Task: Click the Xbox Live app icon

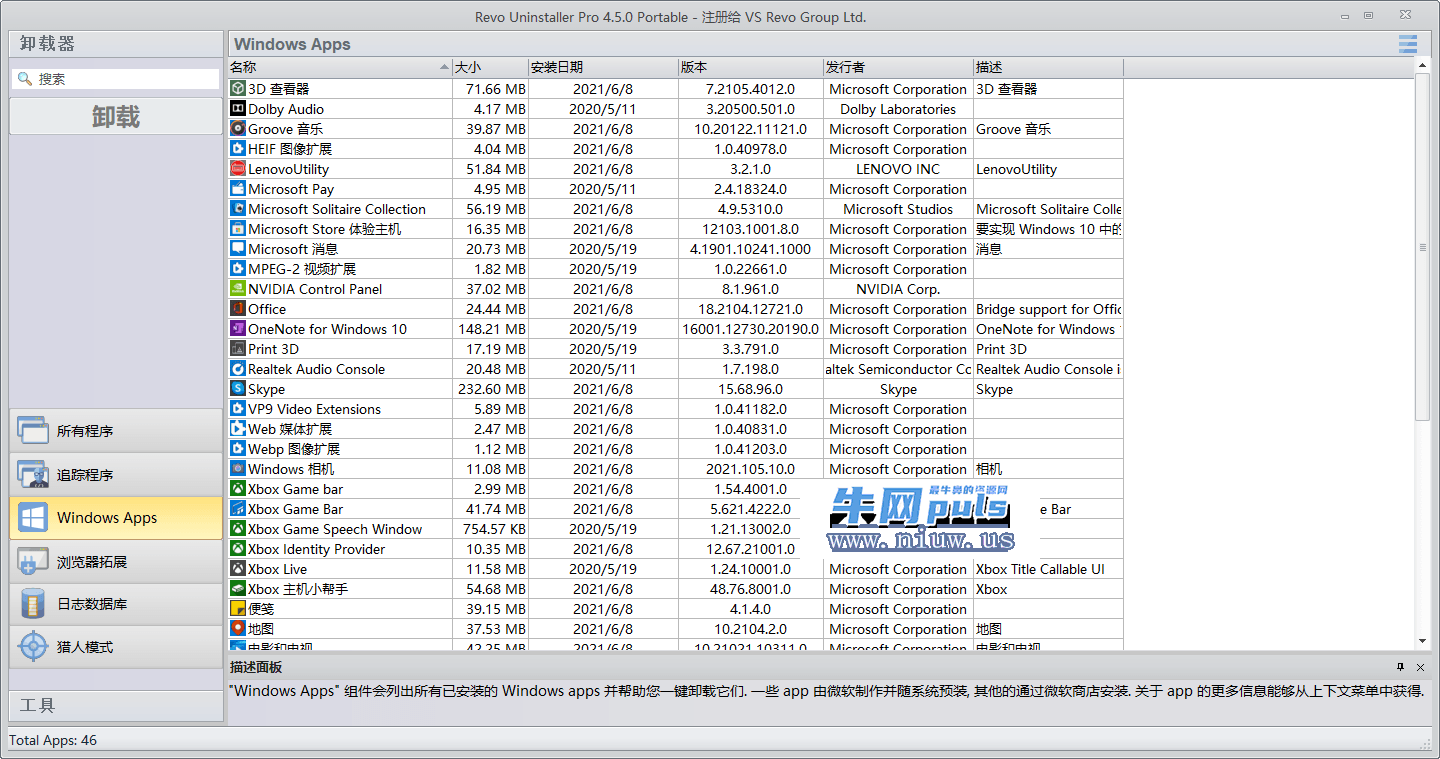Action: click(238, 569)
